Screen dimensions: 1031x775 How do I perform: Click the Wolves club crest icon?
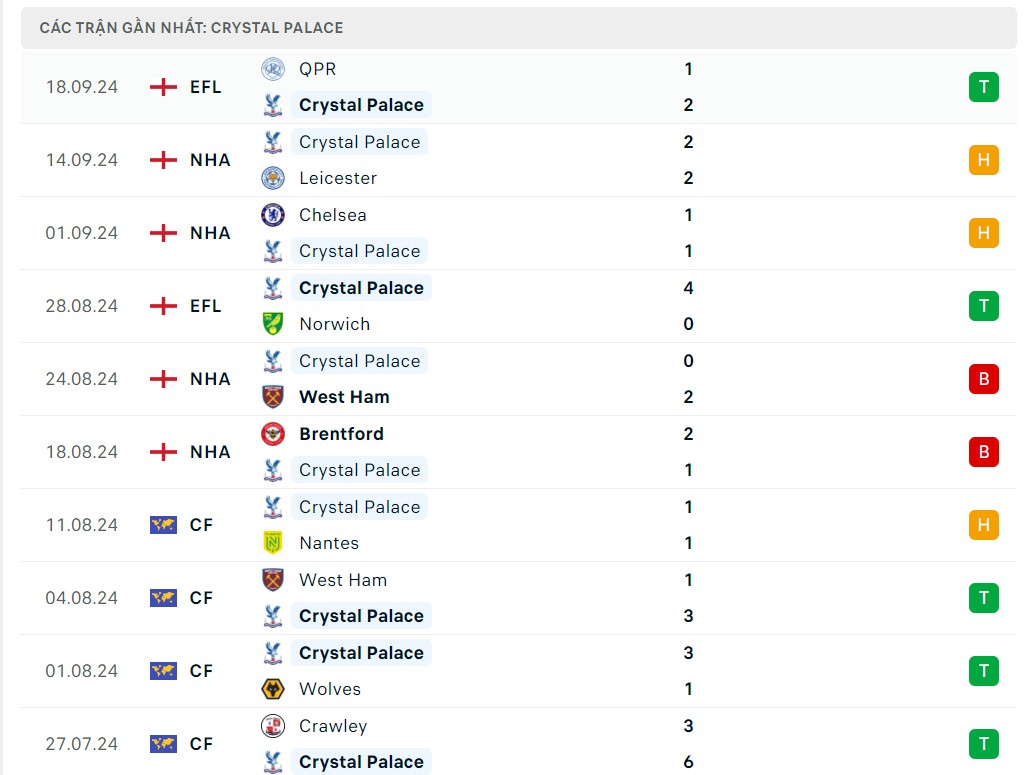[272, 689]
